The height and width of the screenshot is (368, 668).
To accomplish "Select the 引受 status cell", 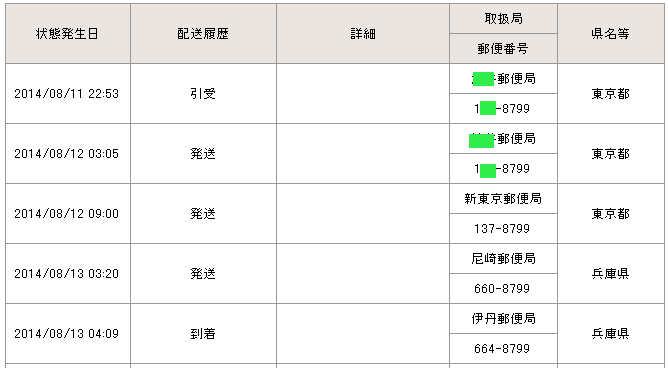I will tap(203, 94).
